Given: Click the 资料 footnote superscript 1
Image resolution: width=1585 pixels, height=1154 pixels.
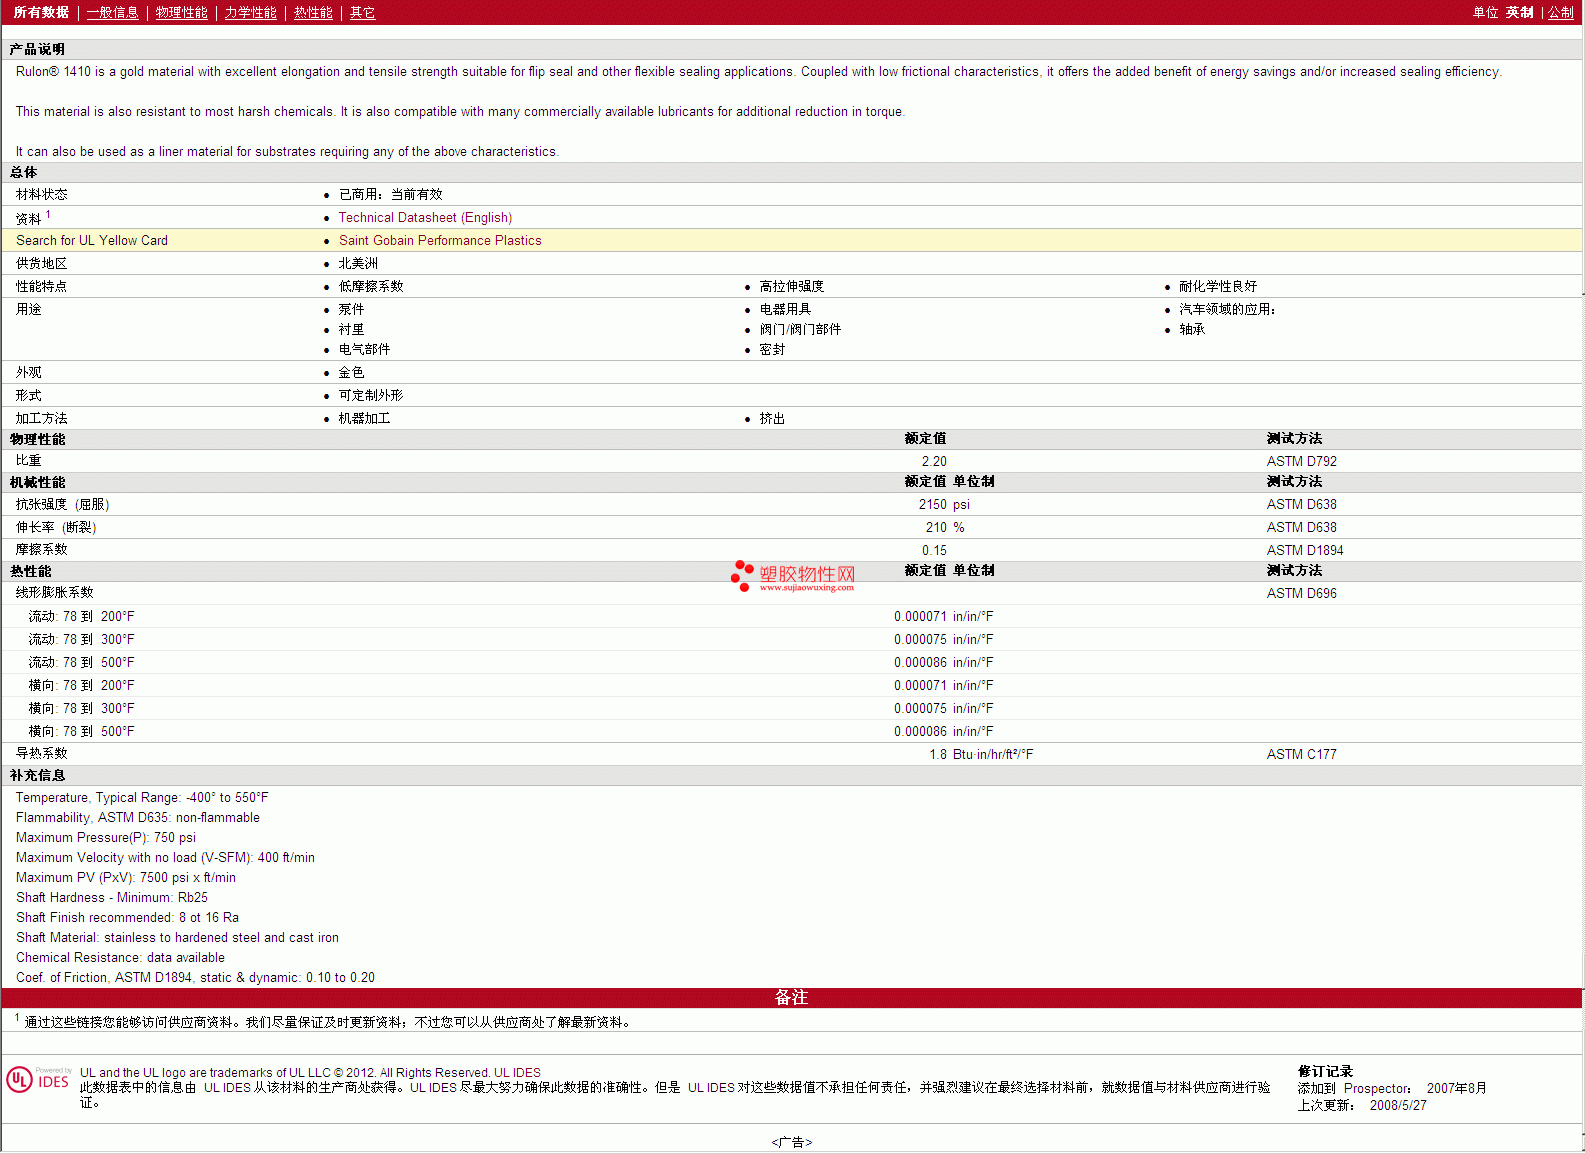Looking at the screenshot, I should 48,214.
